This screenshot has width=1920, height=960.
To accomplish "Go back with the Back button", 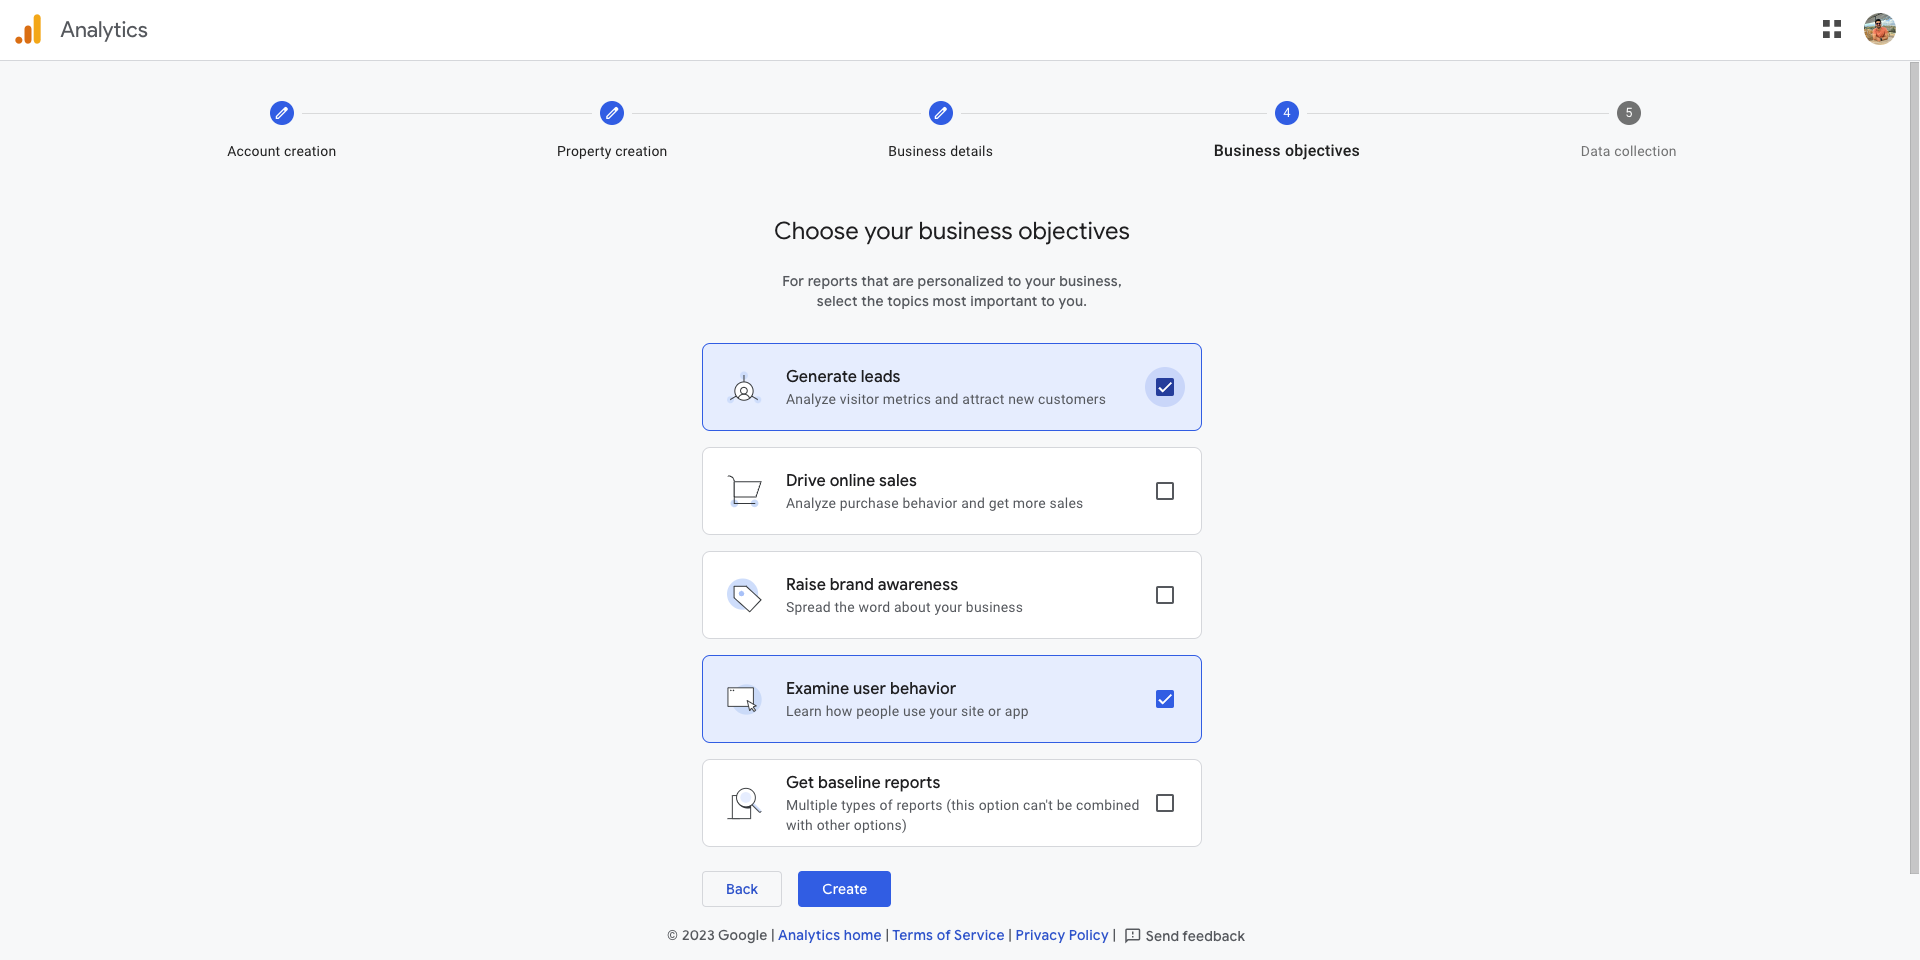I will 742,889.
